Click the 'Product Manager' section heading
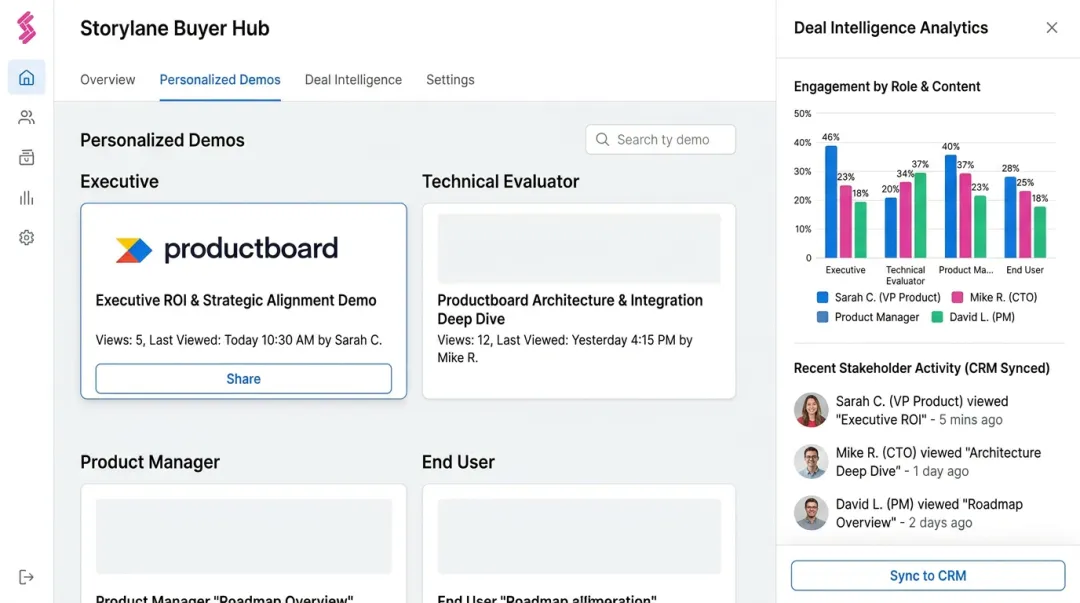Image resolution: width=1080 pixels, height=603 pixels. coord(149,462)
